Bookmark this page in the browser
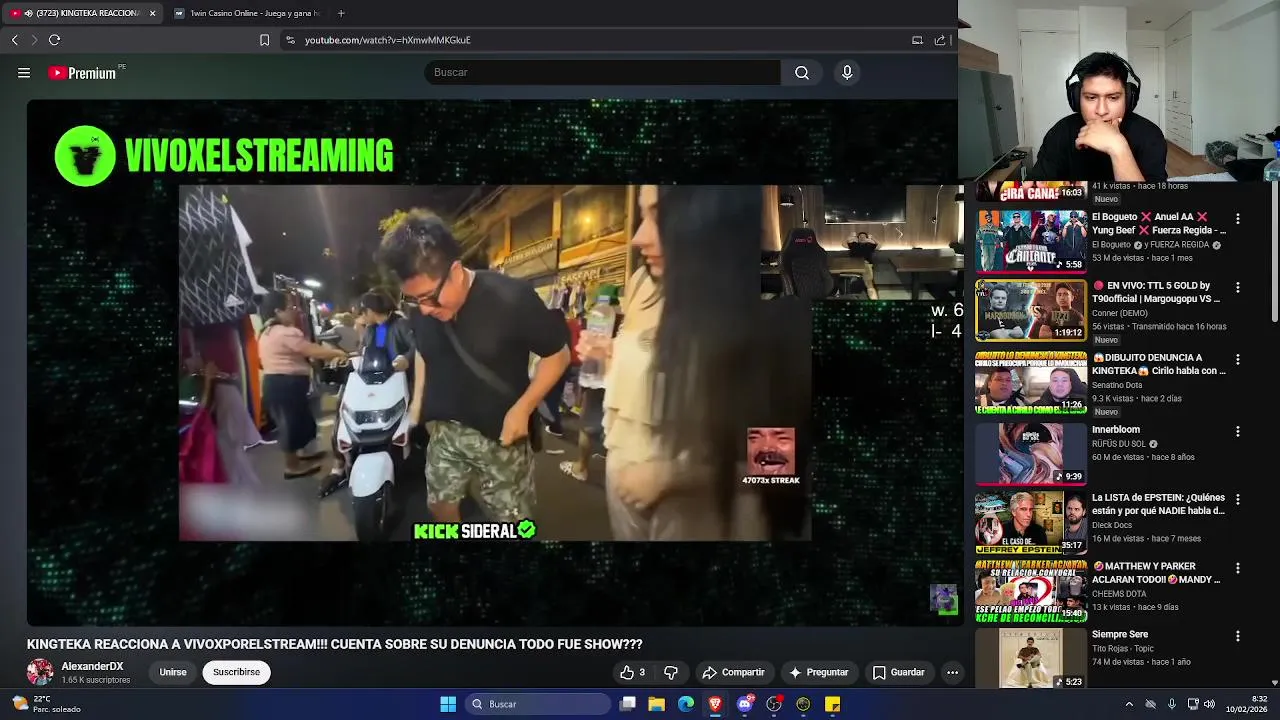The image size is (1280, 720). click(264, 40)
